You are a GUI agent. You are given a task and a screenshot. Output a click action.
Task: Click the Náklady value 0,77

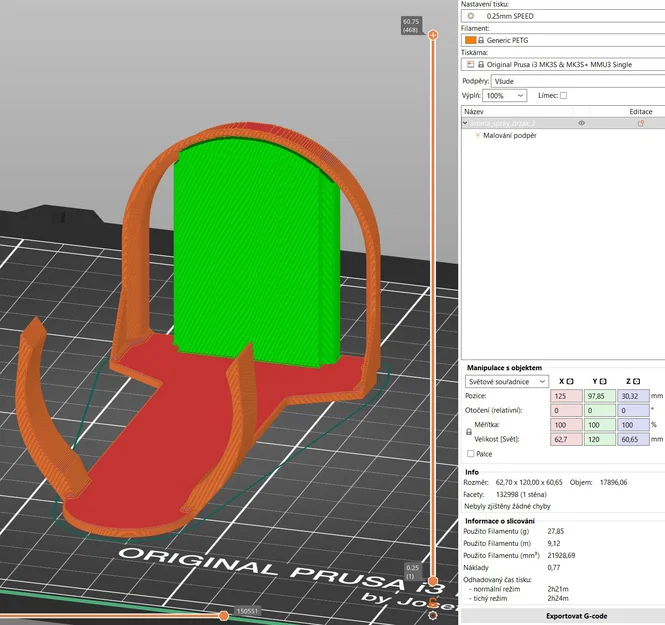554,567
